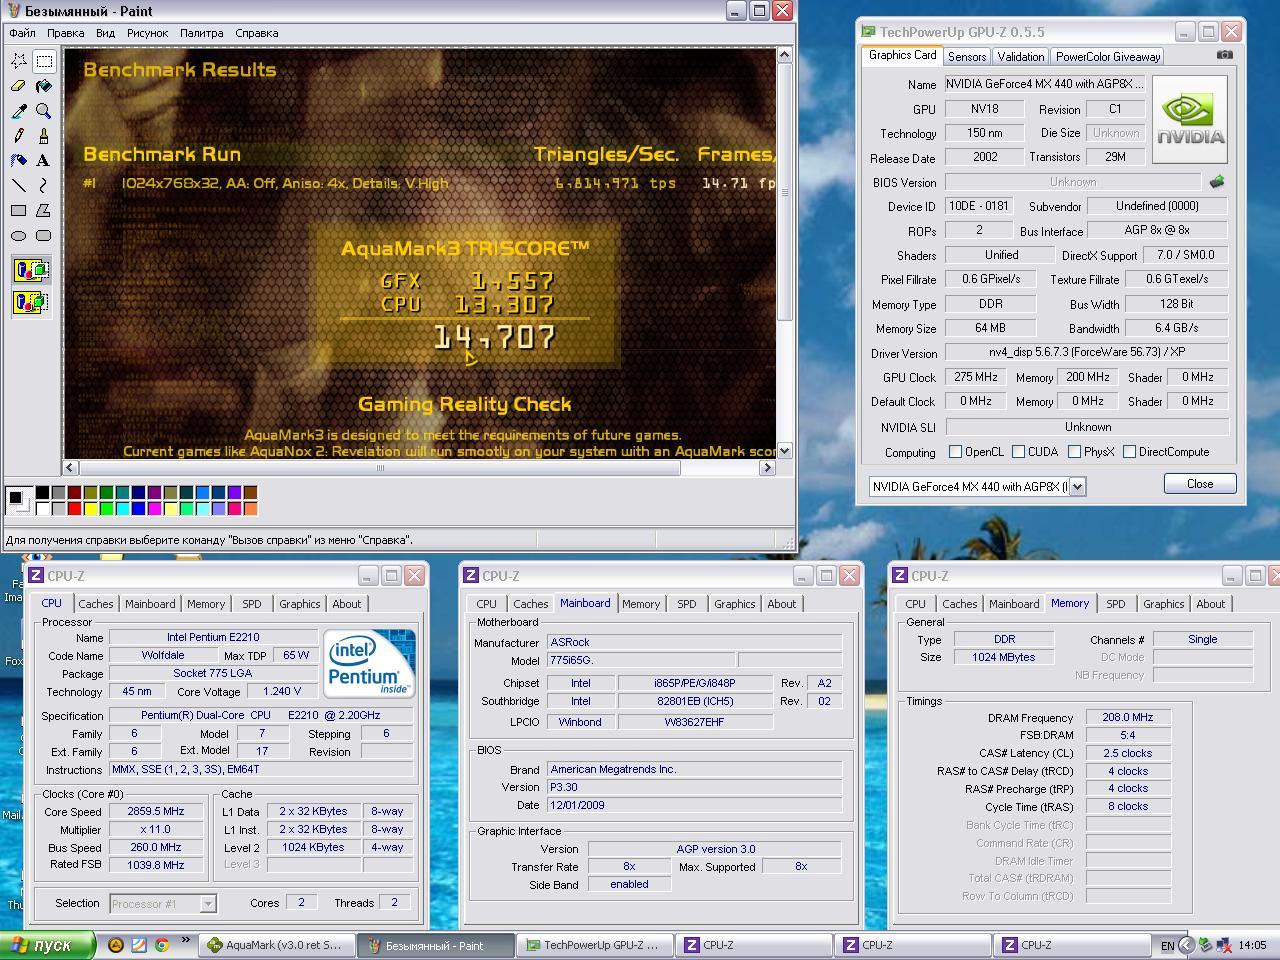Screen dimensions: 1280x960
Task: Open the Рисунок menu in Paint
Action: [x=147, y=33]
